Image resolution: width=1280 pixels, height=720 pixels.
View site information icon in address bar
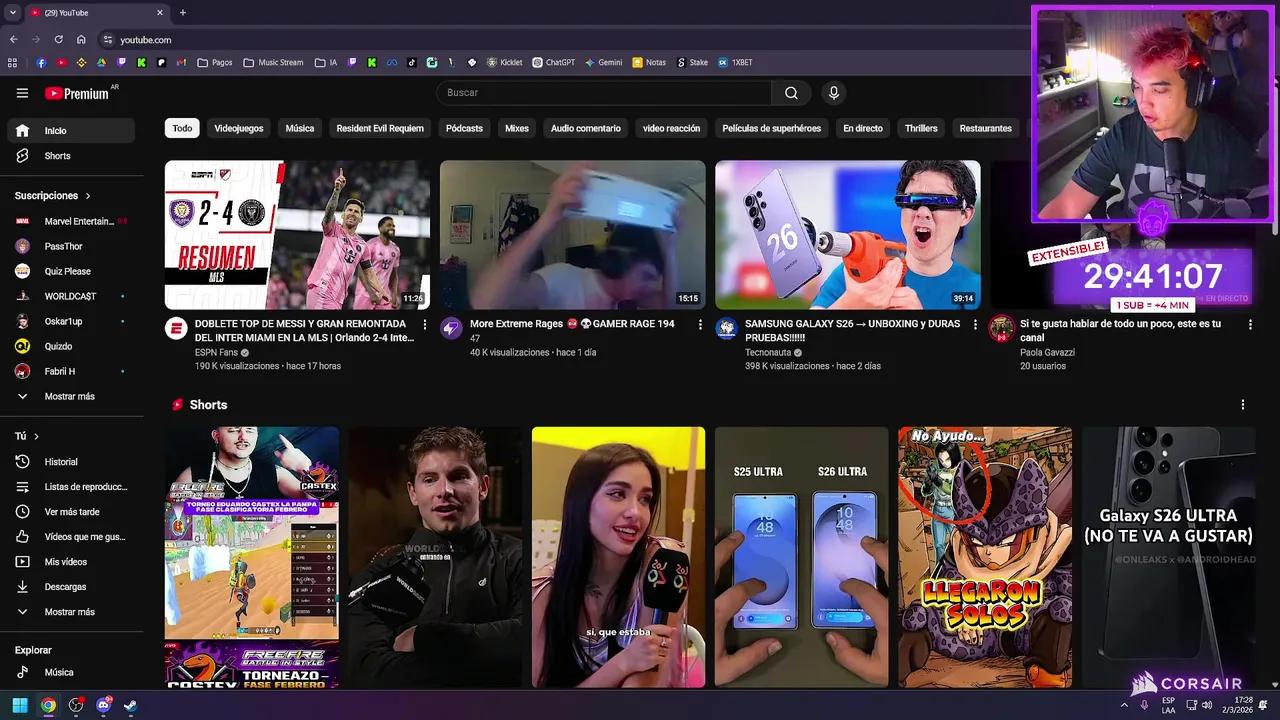point(107,40)
